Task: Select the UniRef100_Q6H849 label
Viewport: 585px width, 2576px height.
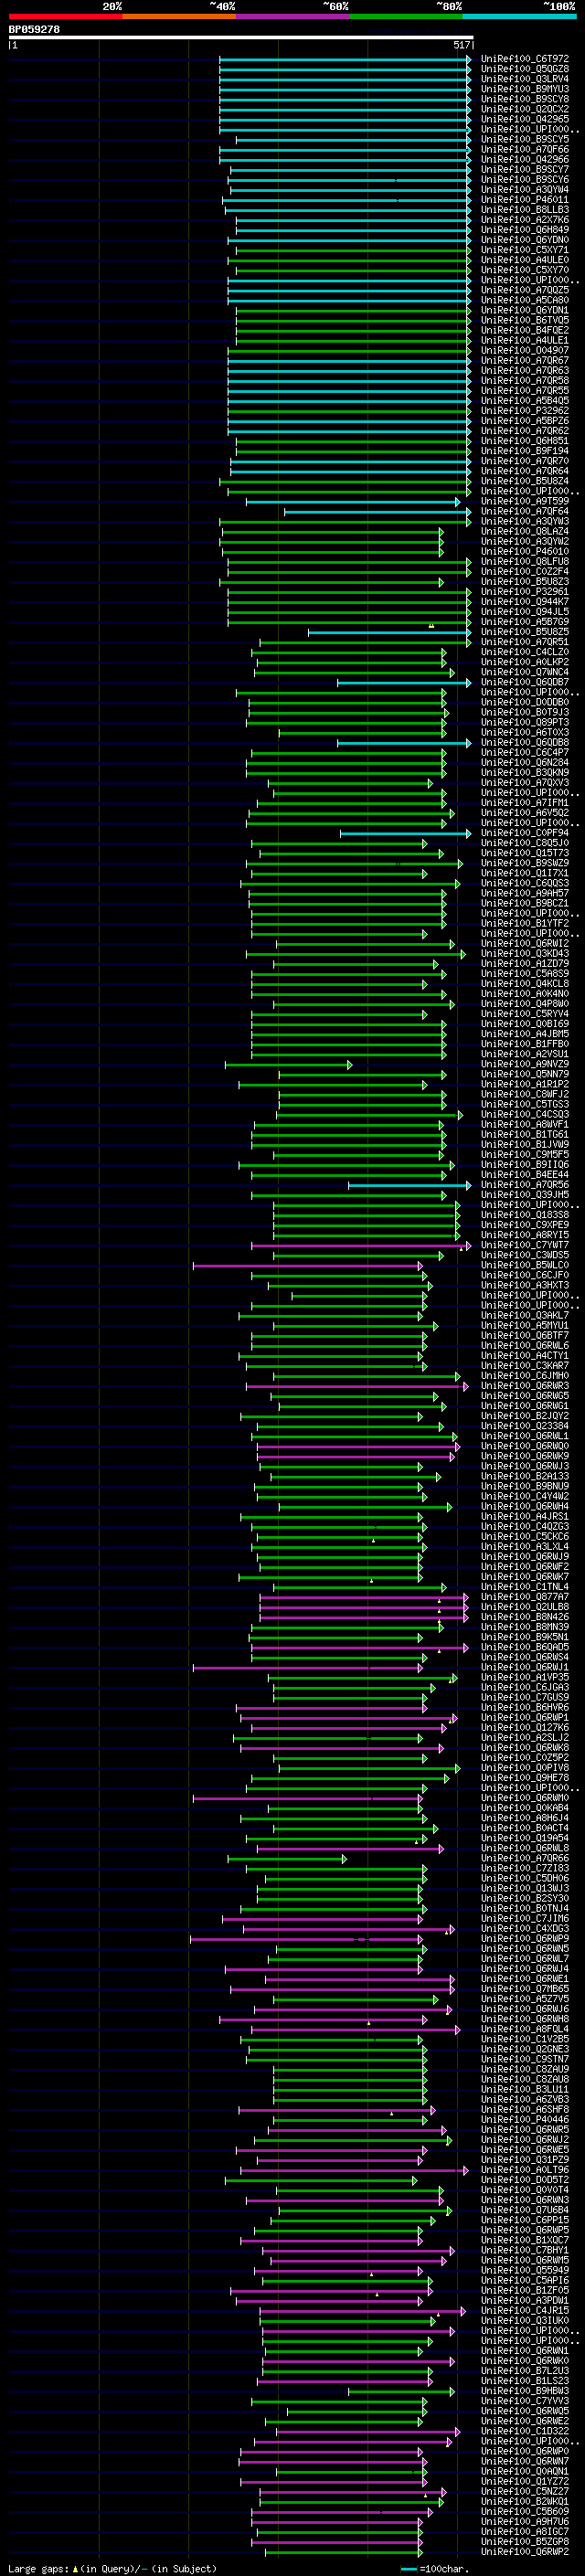Action: click(x=525, y=230)
